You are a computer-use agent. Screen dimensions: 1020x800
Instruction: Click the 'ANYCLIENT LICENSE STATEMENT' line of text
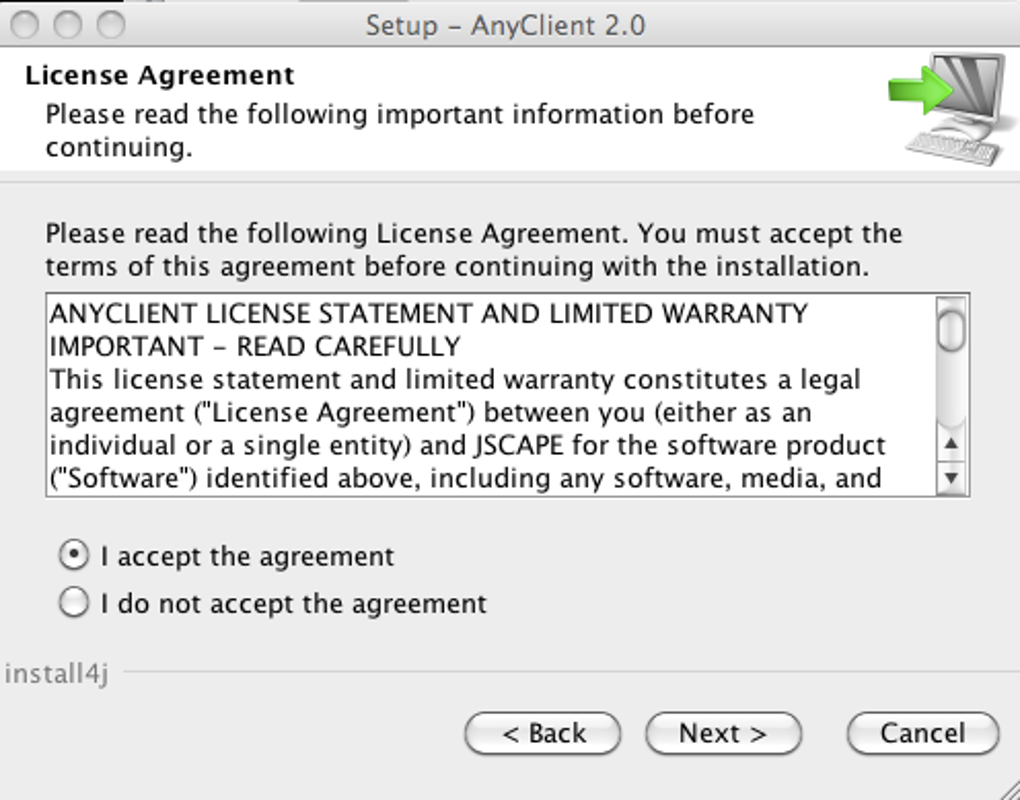[428, 313]
